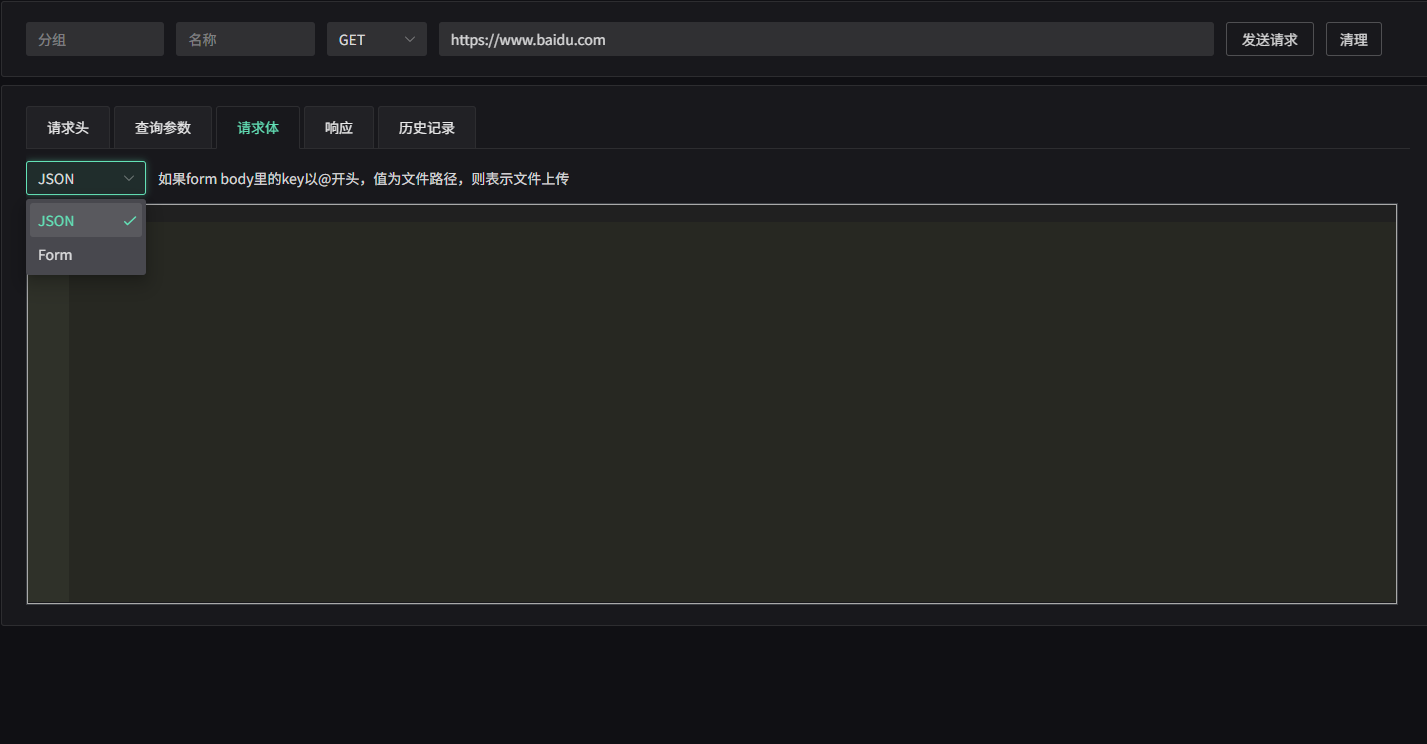Switch to the 请求头 tab
This screenshot has height=744, width=1427.
pyautogui.click(x=68, y=128)
